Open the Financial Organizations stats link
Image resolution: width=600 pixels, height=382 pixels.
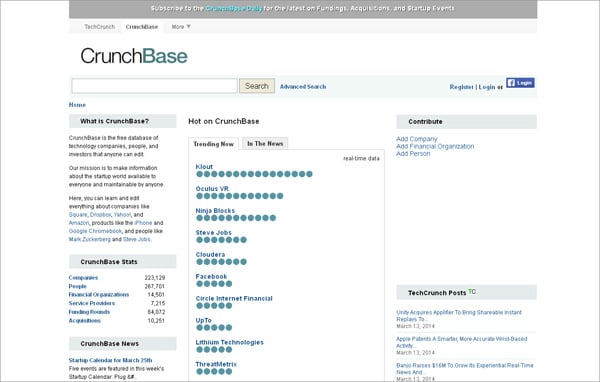coord(99,295)
